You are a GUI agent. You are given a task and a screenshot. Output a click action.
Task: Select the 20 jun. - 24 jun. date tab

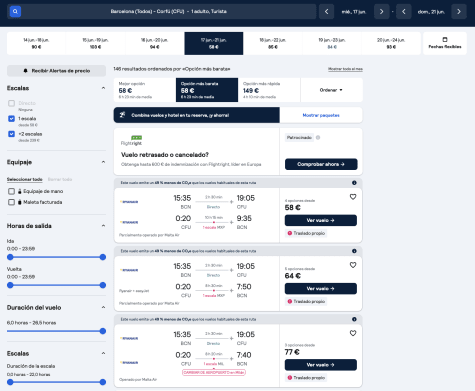click(391, 43)
